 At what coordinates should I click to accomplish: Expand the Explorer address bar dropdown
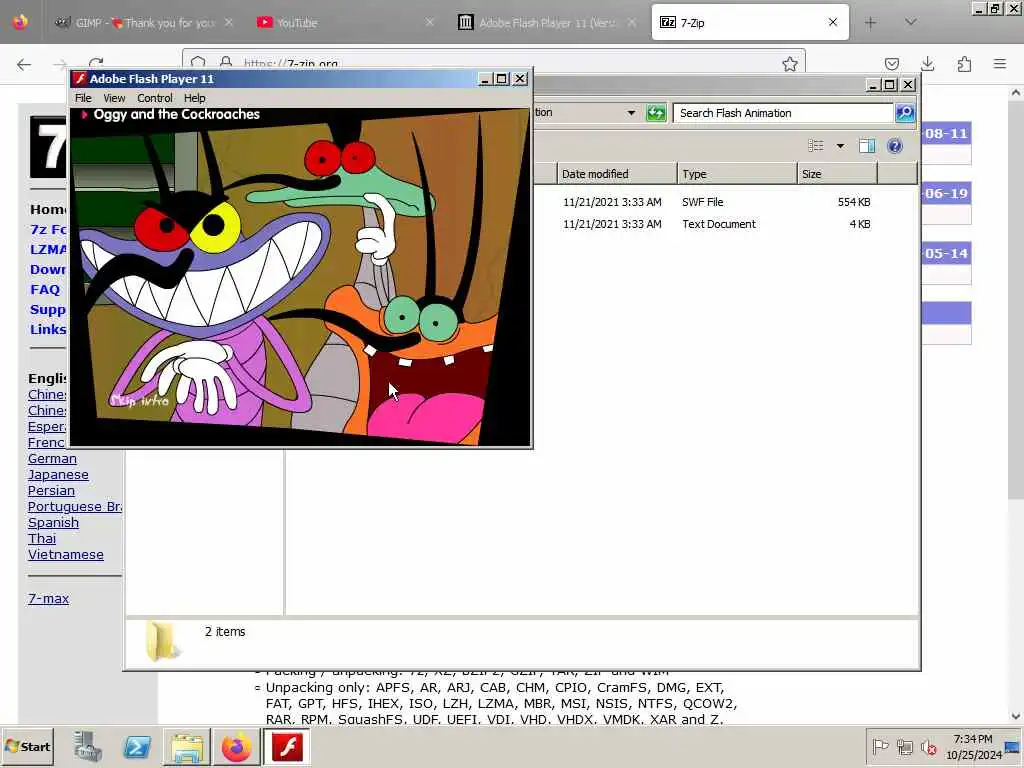point(631,113)
